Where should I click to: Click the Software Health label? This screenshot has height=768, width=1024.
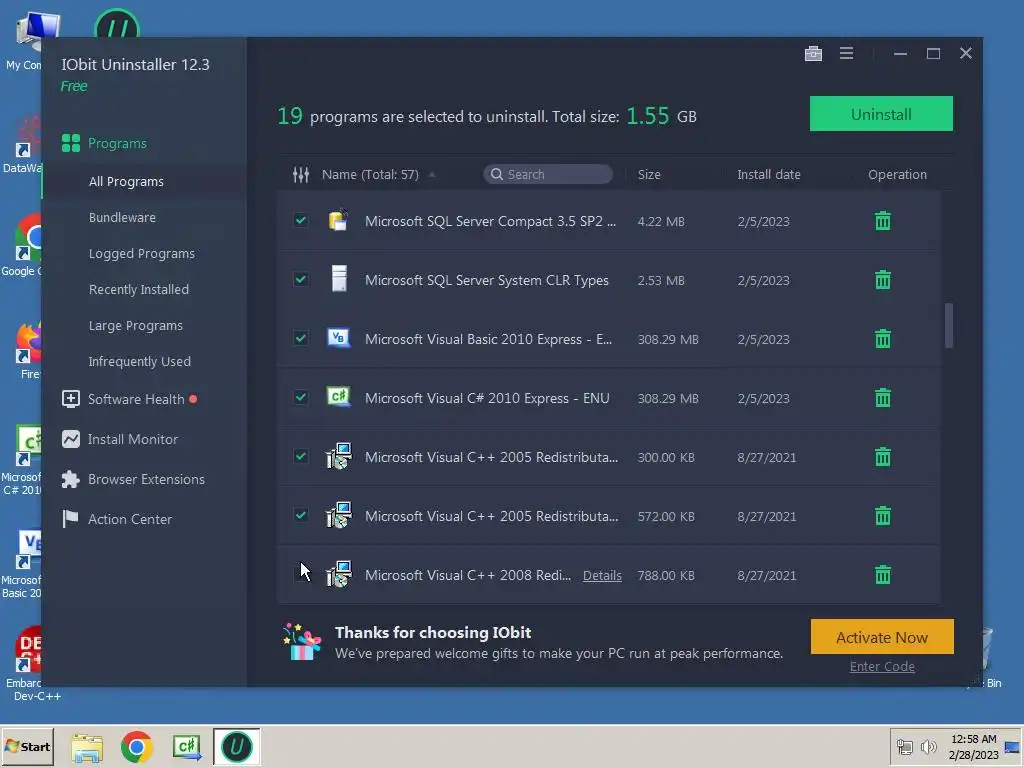[136, 399]
